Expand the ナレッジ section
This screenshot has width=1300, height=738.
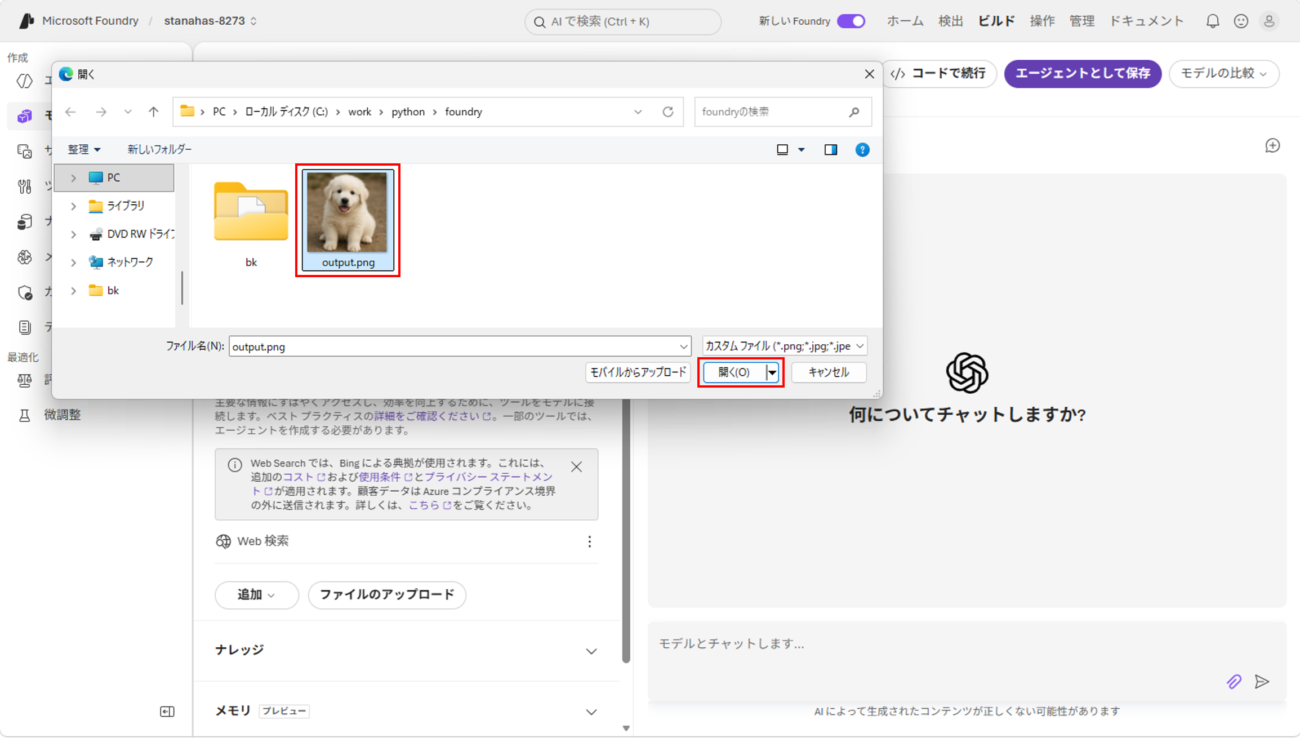591,651
